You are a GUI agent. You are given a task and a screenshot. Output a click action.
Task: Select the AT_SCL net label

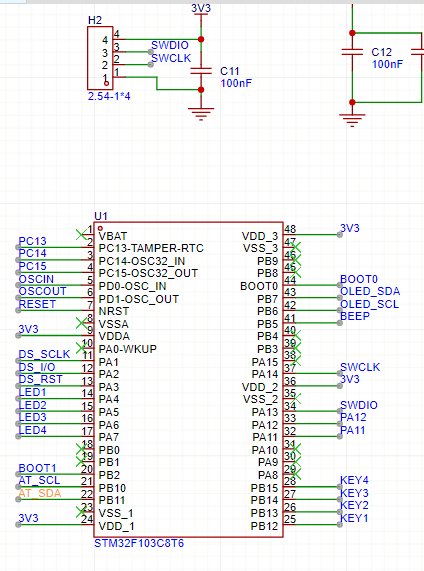pyautogui.click(x=39, y=481)
